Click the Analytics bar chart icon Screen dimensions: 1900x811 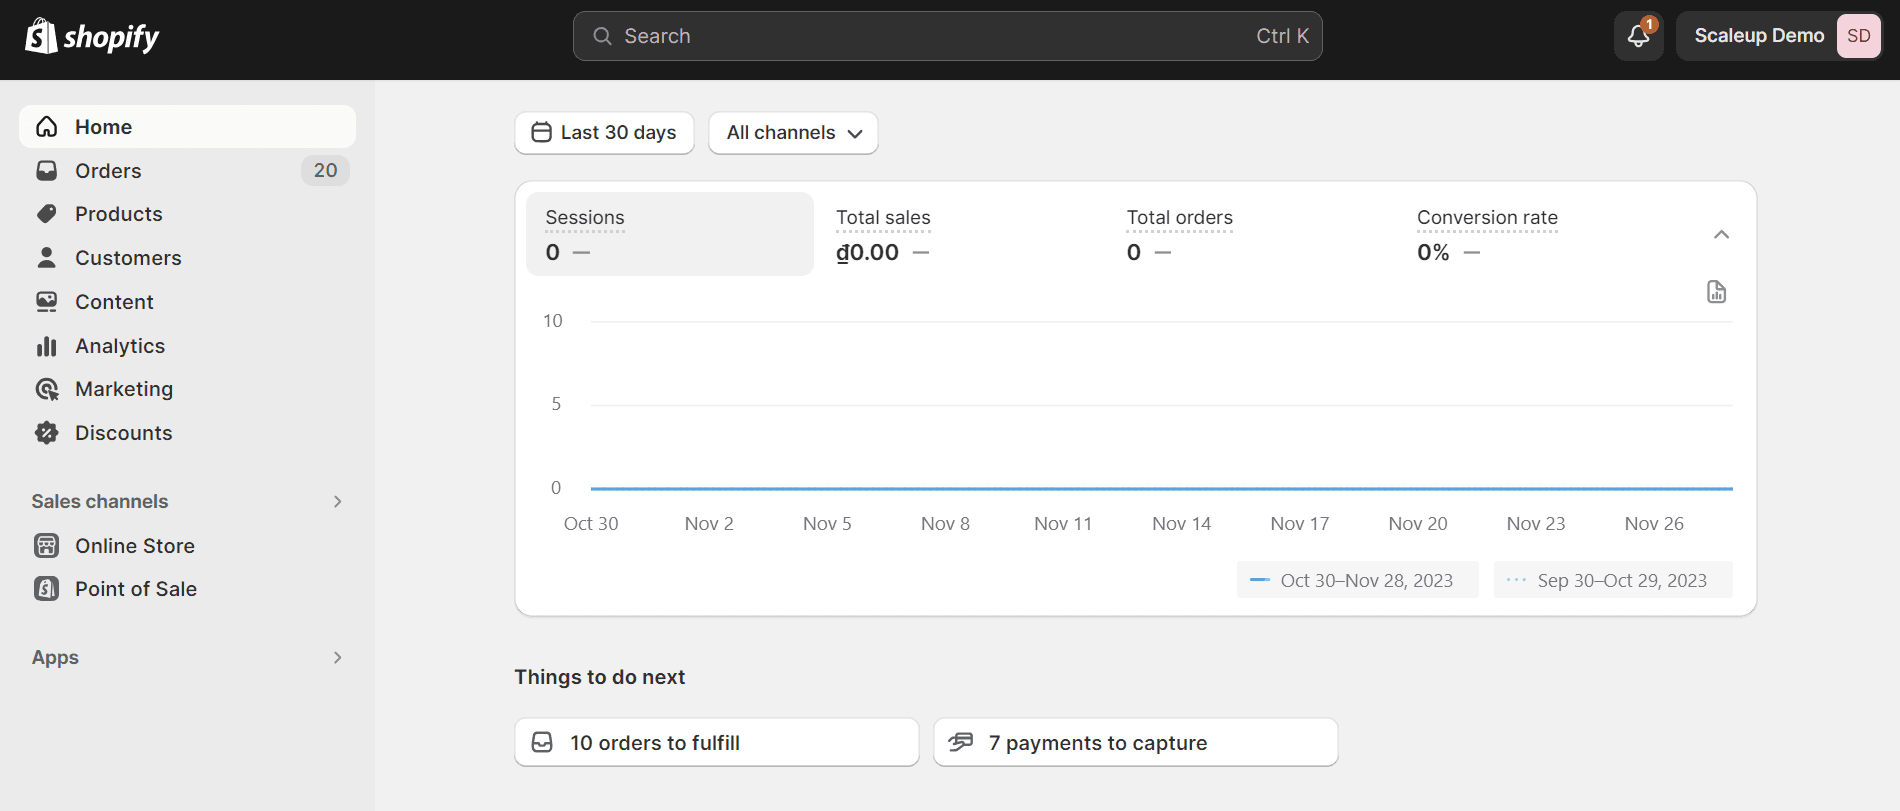47,346
